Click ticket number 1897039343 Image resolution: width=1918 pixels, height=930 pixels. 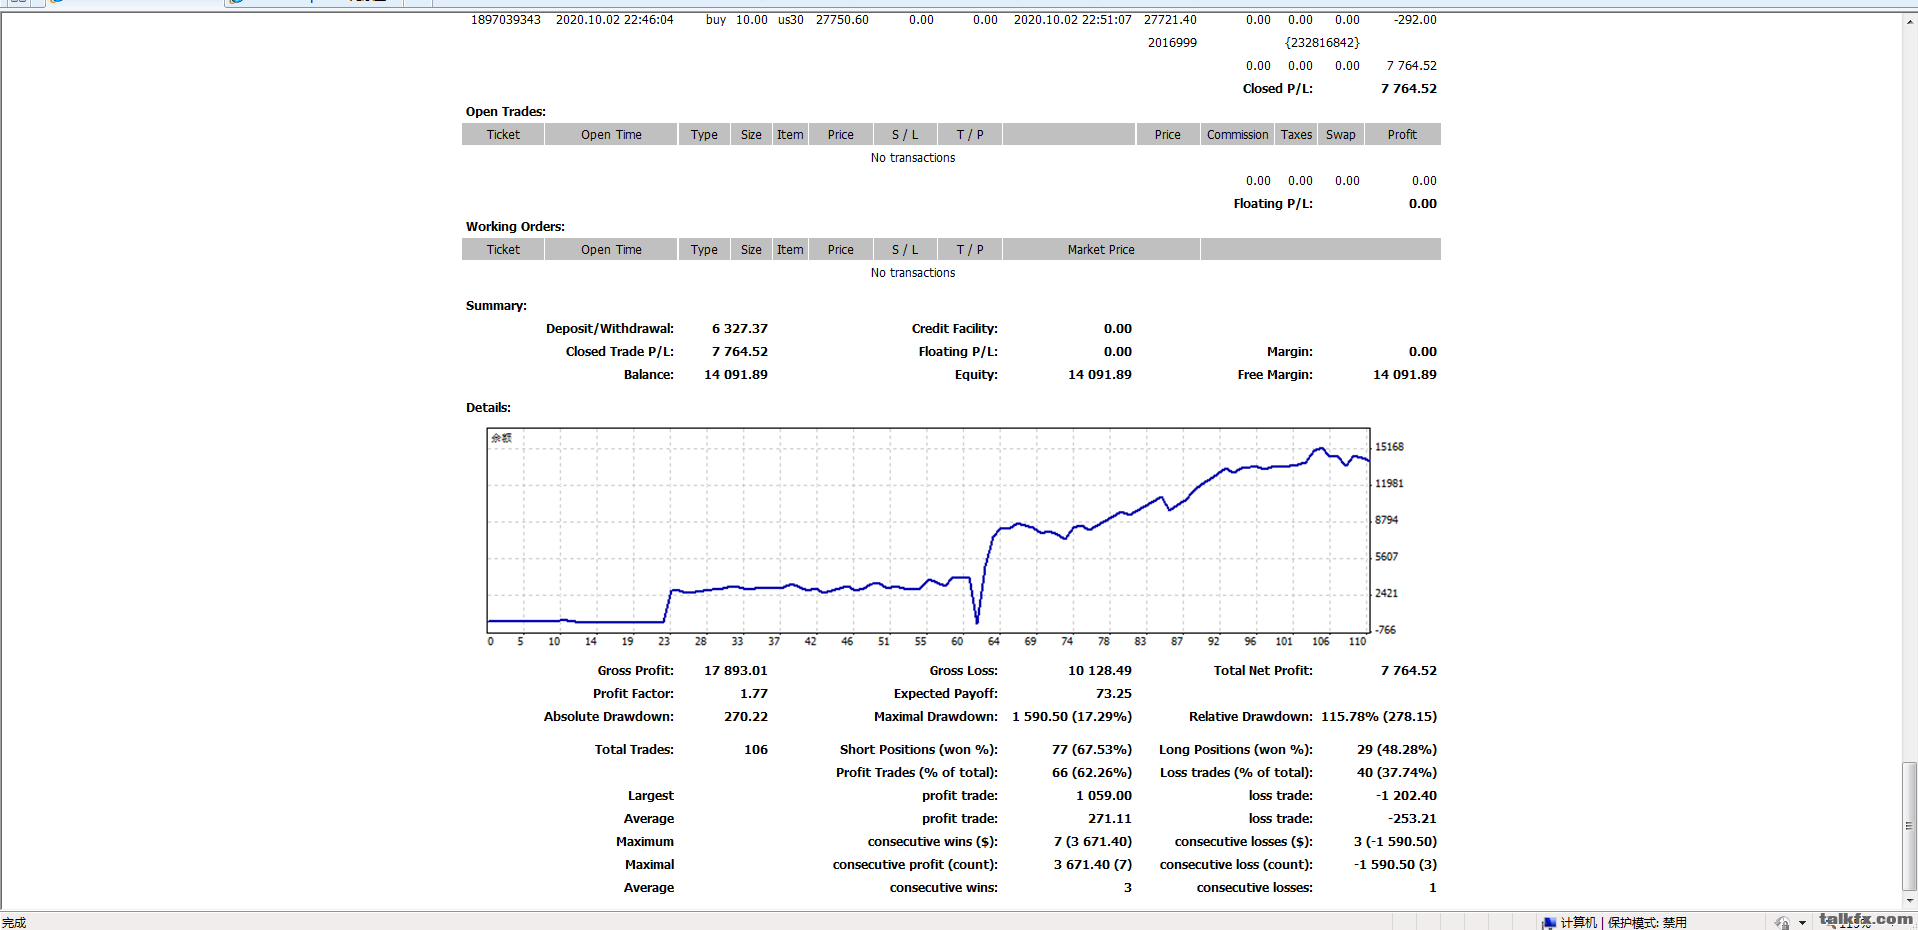click(x=506, y=20)
